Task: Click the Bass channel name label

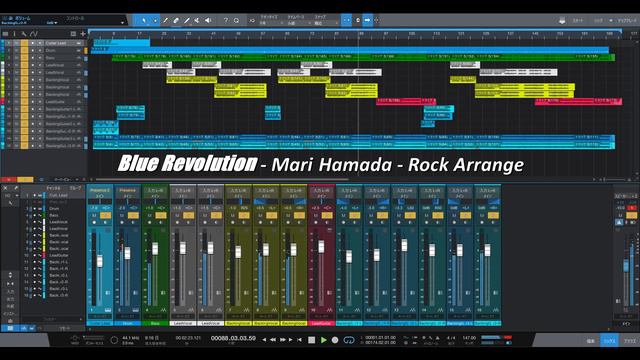Action: (155, 323)
